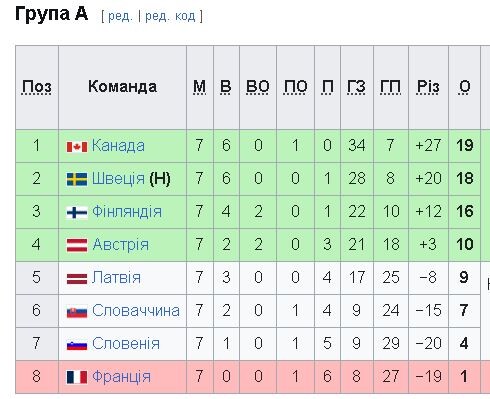Click the 'Поз' column header abbreviation
This screenshot has height=399, width=490.
coord(37,87)
